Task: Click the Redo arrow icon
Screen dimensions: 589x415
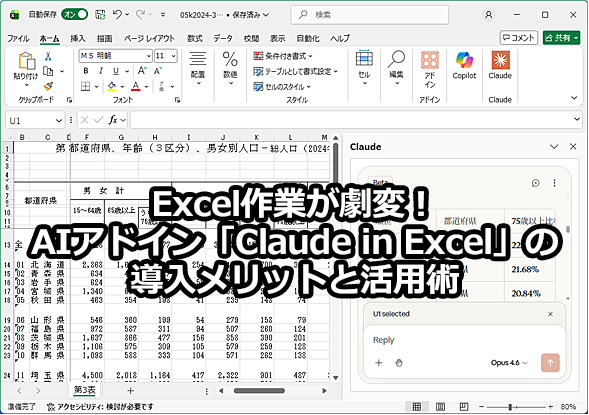Action: click(x=140, y=15)
